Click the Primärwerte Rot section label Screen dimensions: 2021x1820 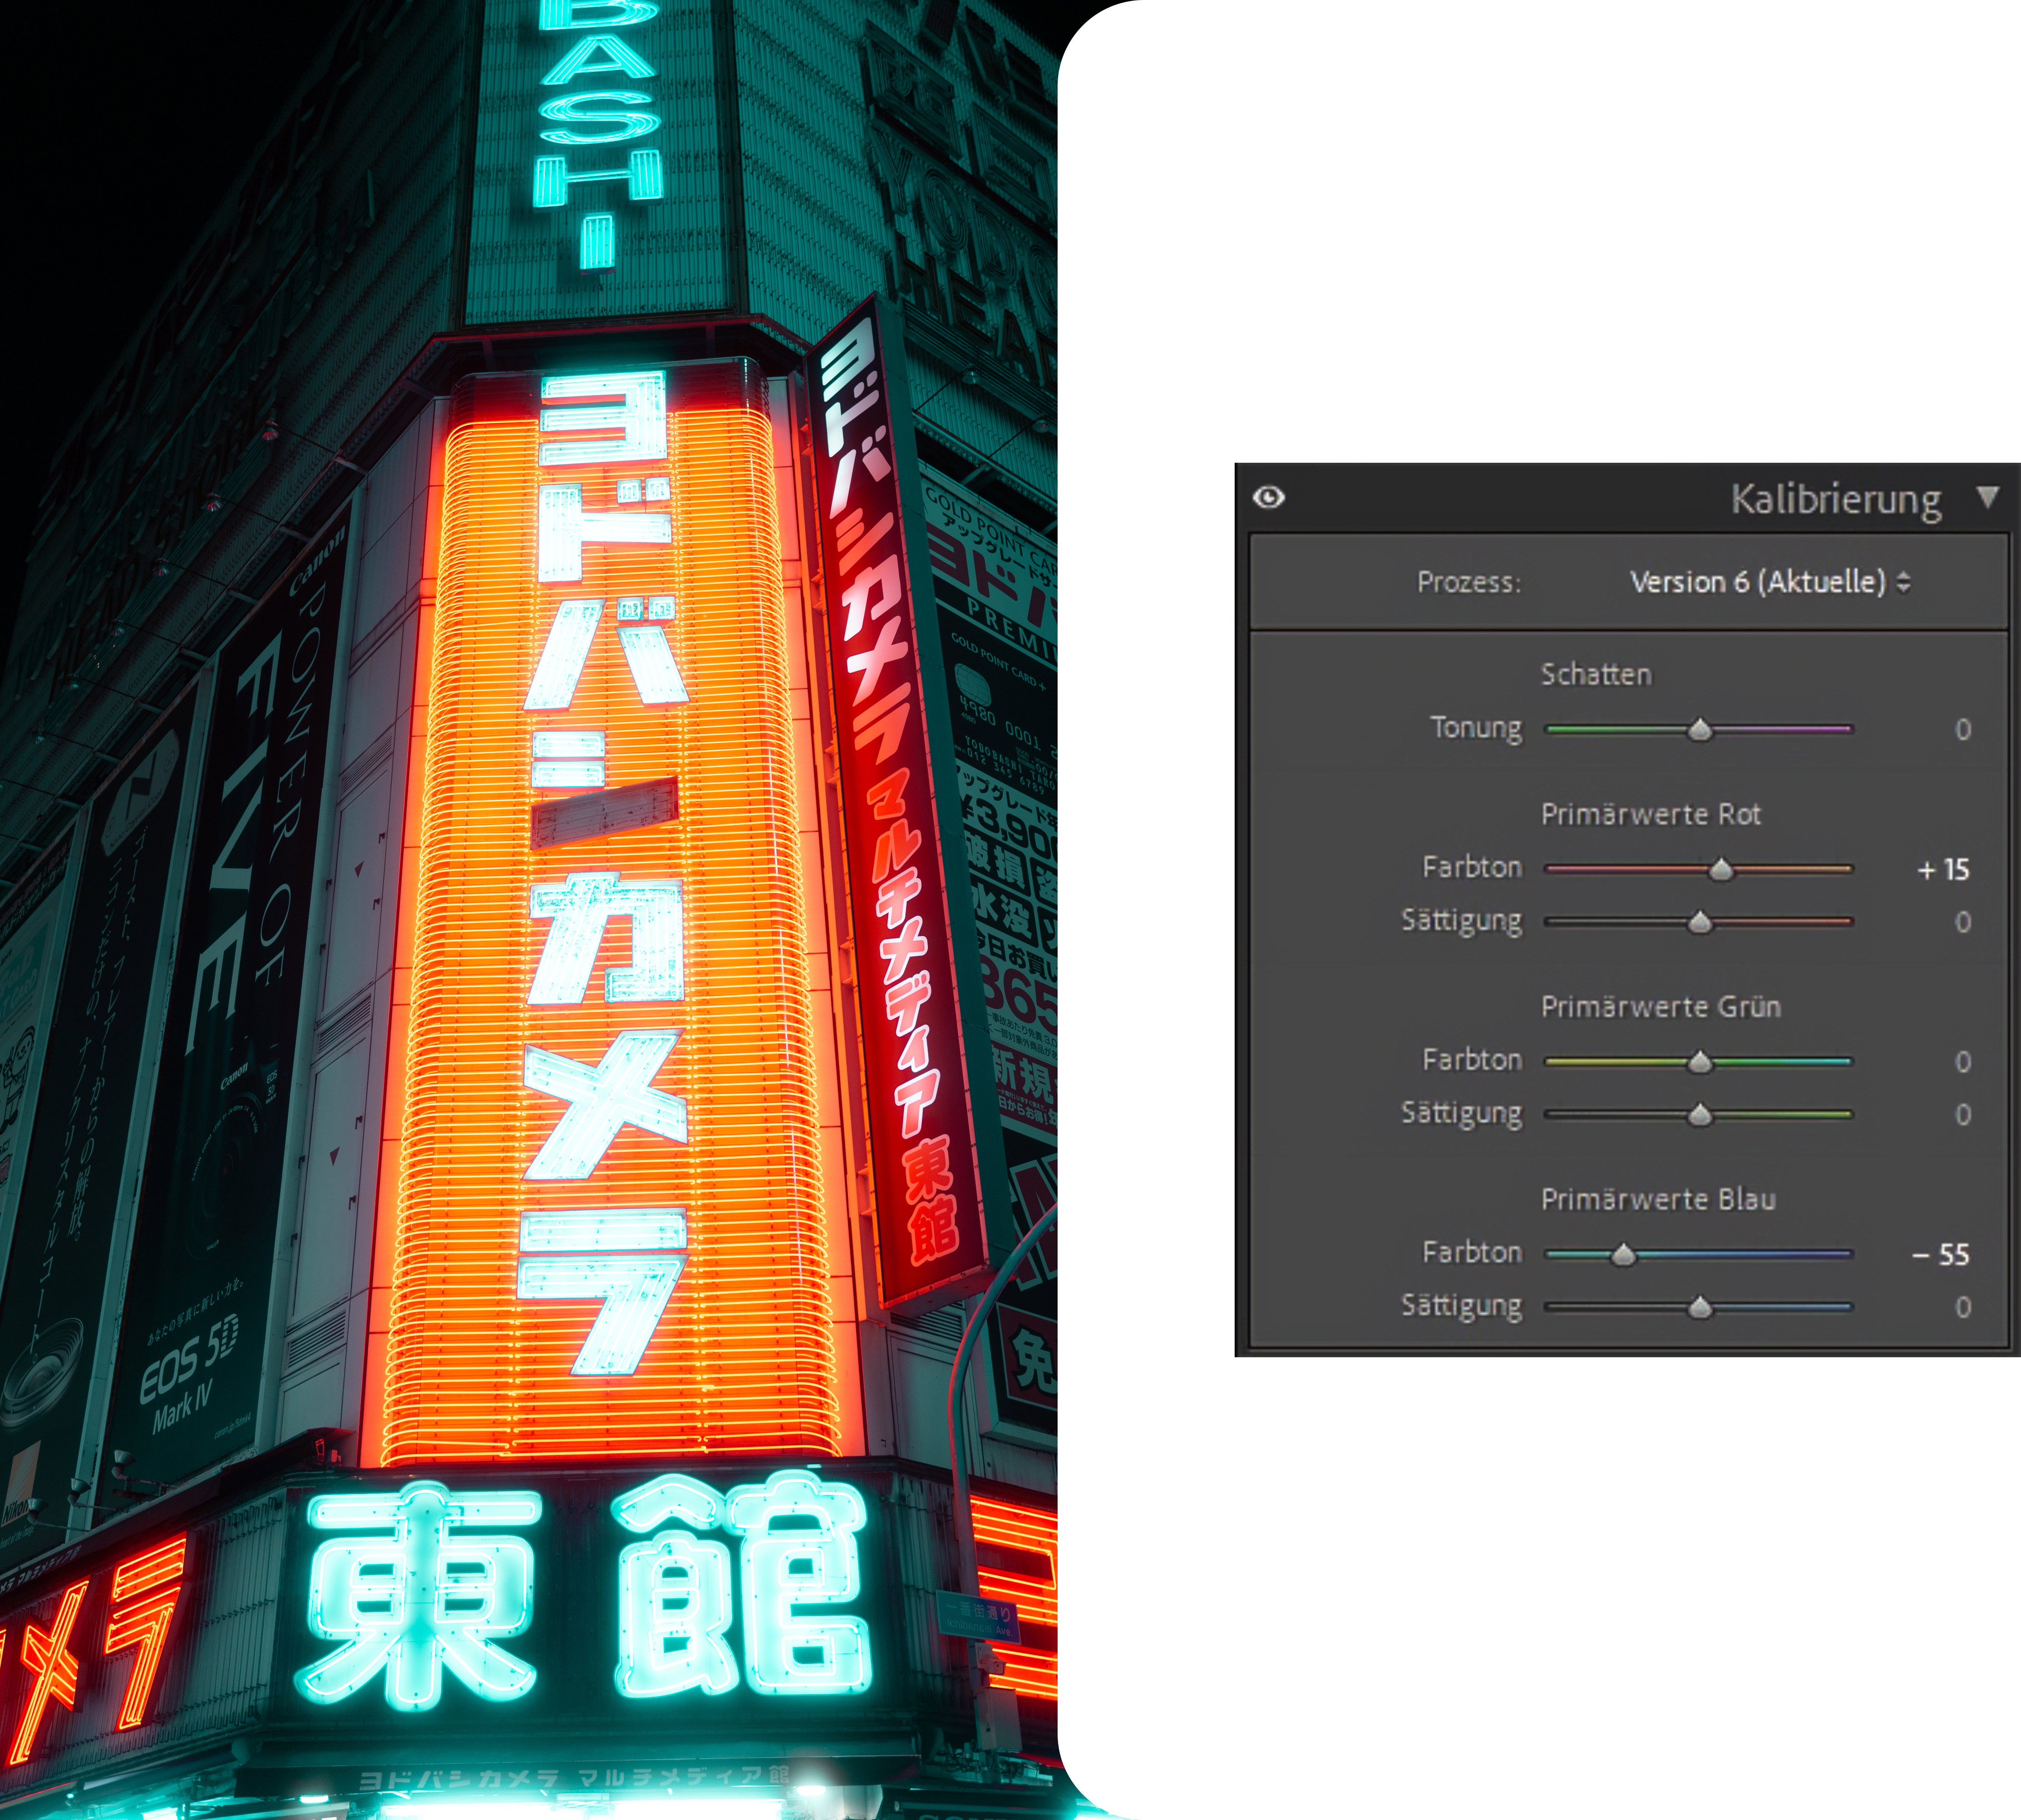coord(1650,814)
